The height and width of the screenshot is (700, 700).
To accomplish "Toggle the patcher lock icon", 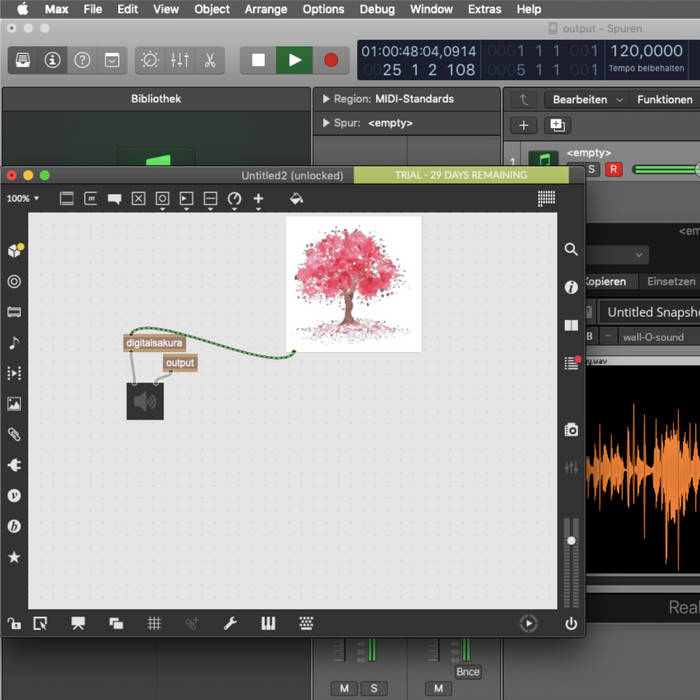I will [14, 623].
